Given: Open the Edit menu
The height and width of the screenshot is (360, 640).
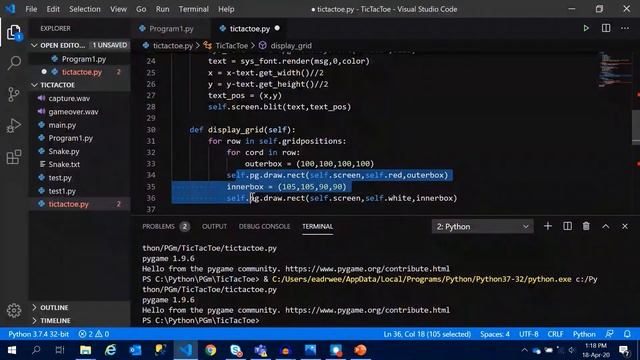Looking at the screenshot, I should click(53, 9).
